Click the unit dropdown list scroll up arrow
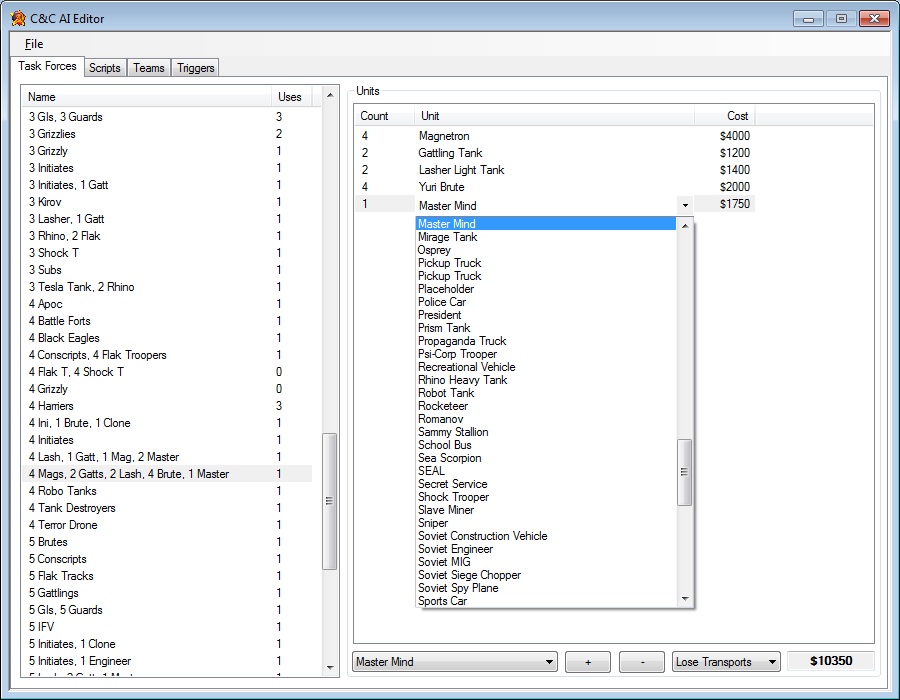Viewport: 900px width, 700px height. [685, 225]
